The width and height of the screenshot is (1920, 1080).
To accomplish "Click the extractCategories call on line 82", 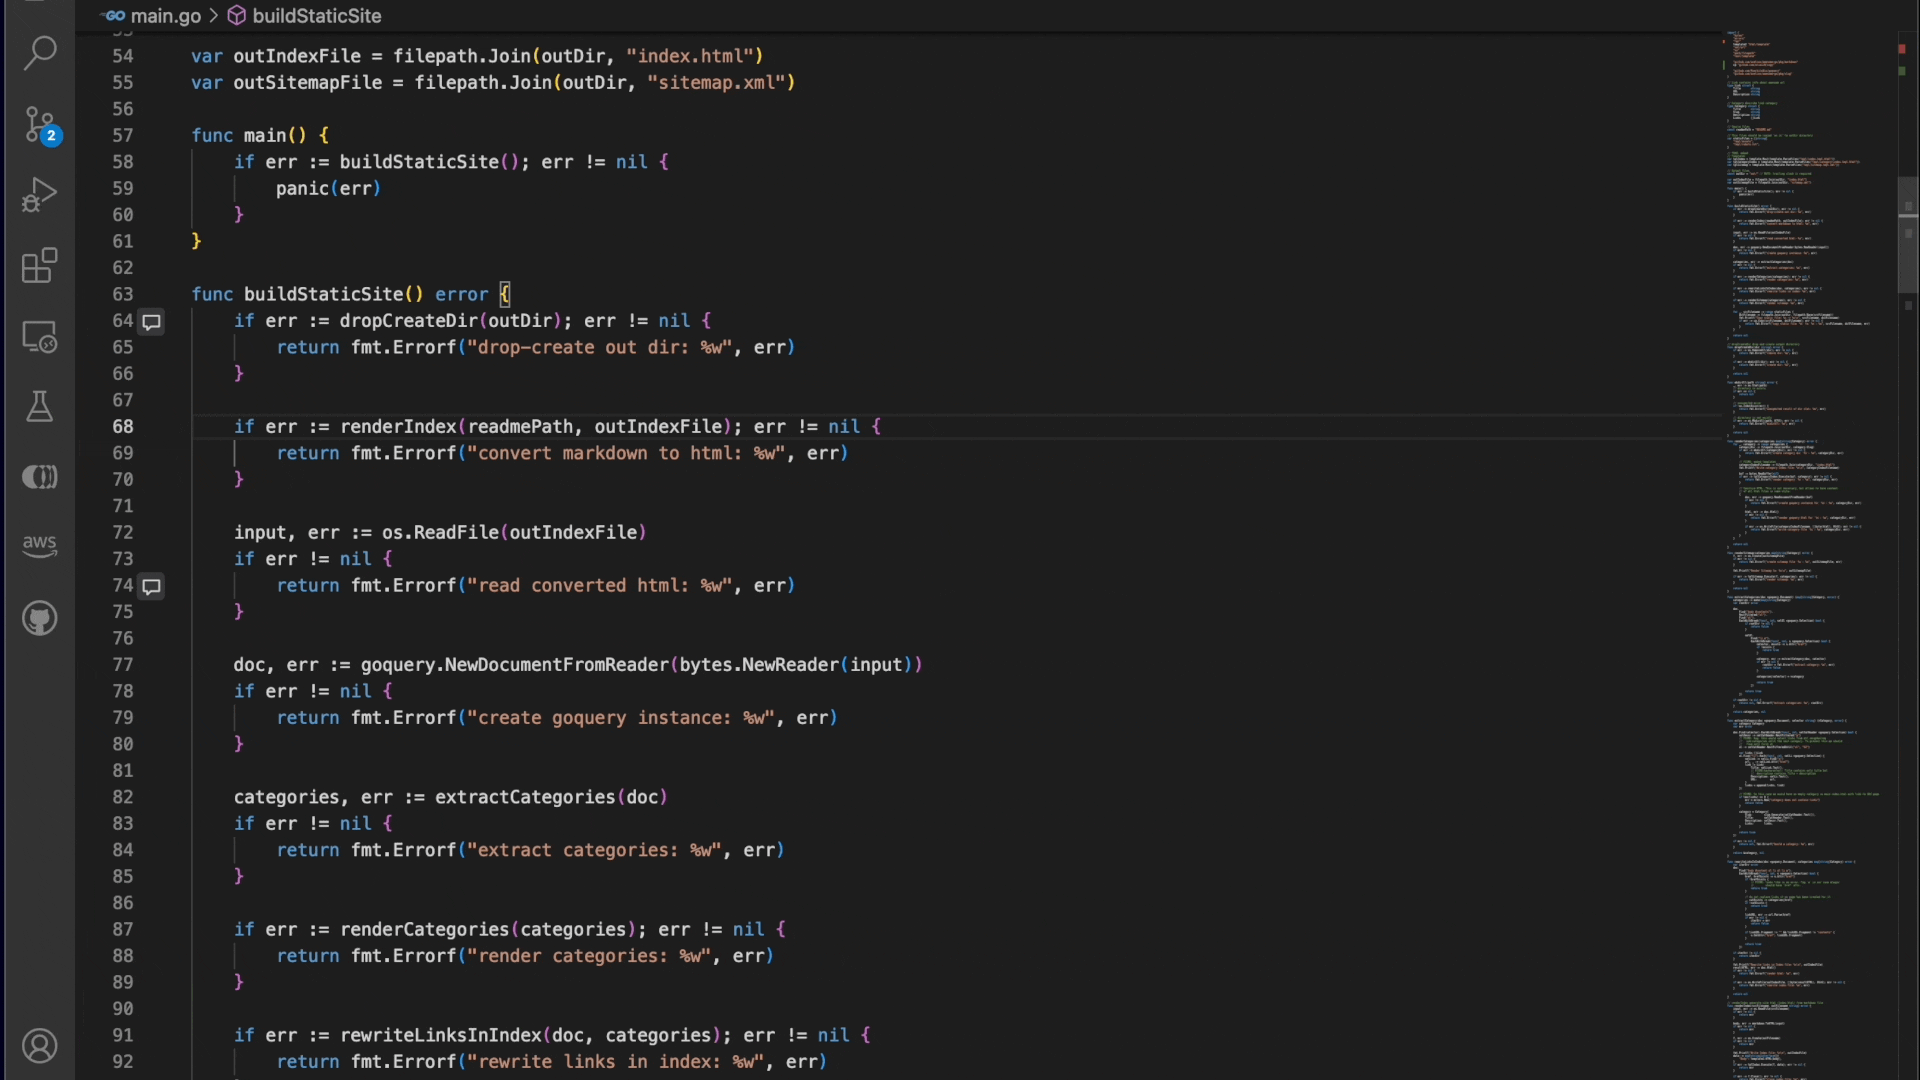I will pyautogui.click(x=524, y=798).
